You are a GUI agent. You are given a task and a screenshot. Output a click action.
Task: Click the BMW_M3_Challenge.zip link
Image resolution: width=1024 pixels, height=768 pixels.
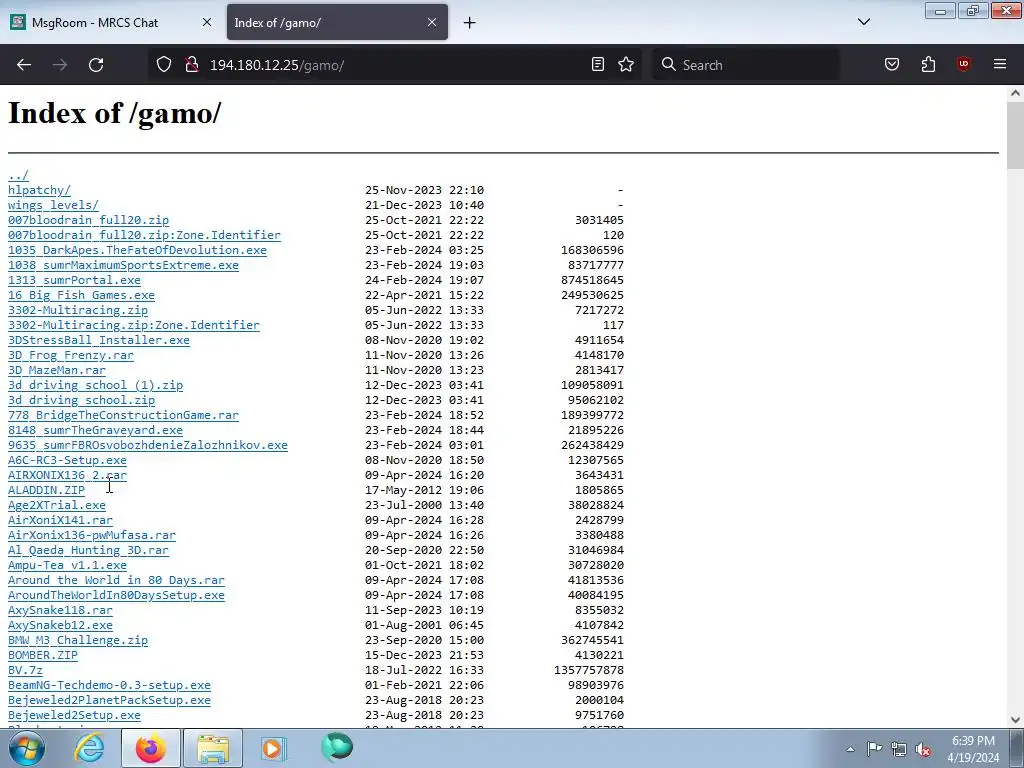(78, 641)
